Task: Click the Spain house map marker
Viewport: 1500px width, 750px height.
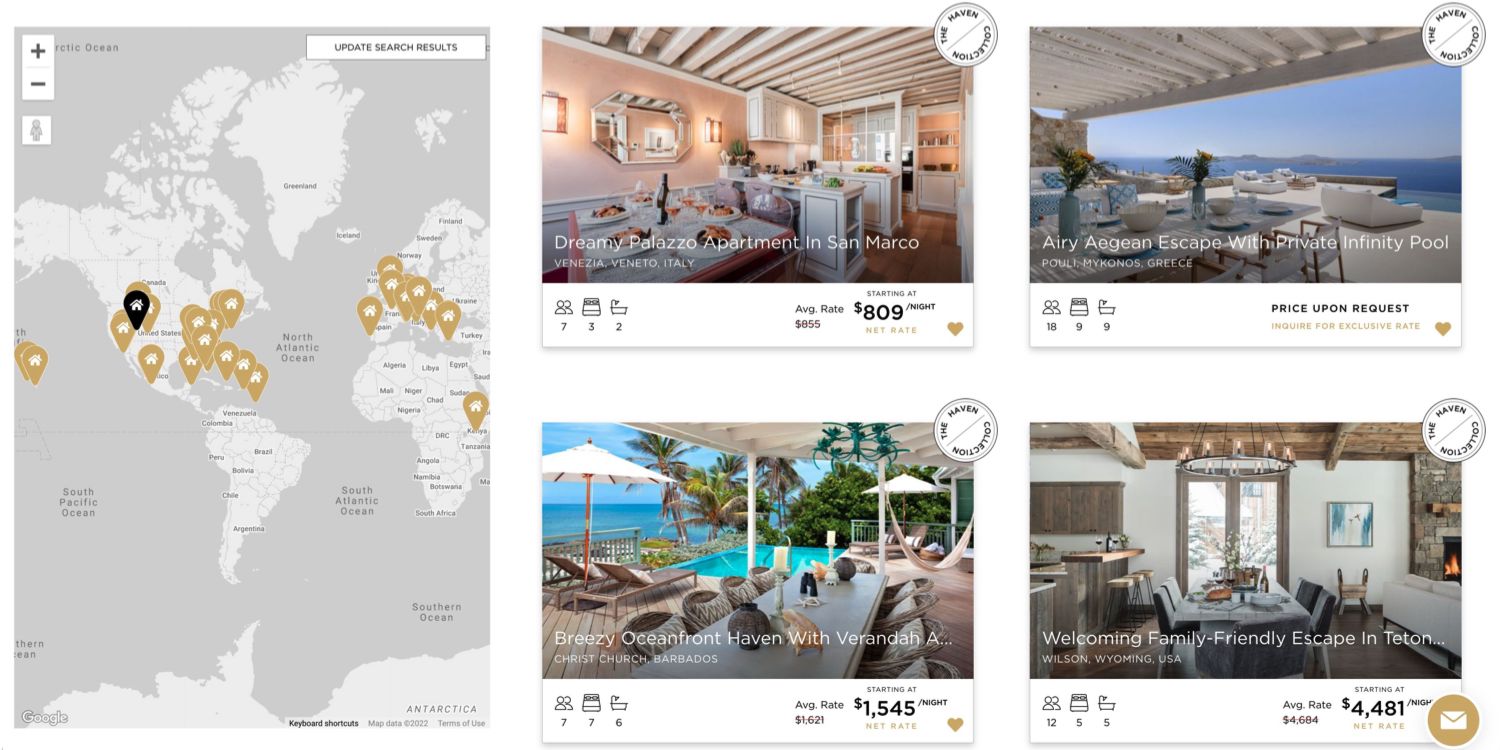Action: [370, 314]
